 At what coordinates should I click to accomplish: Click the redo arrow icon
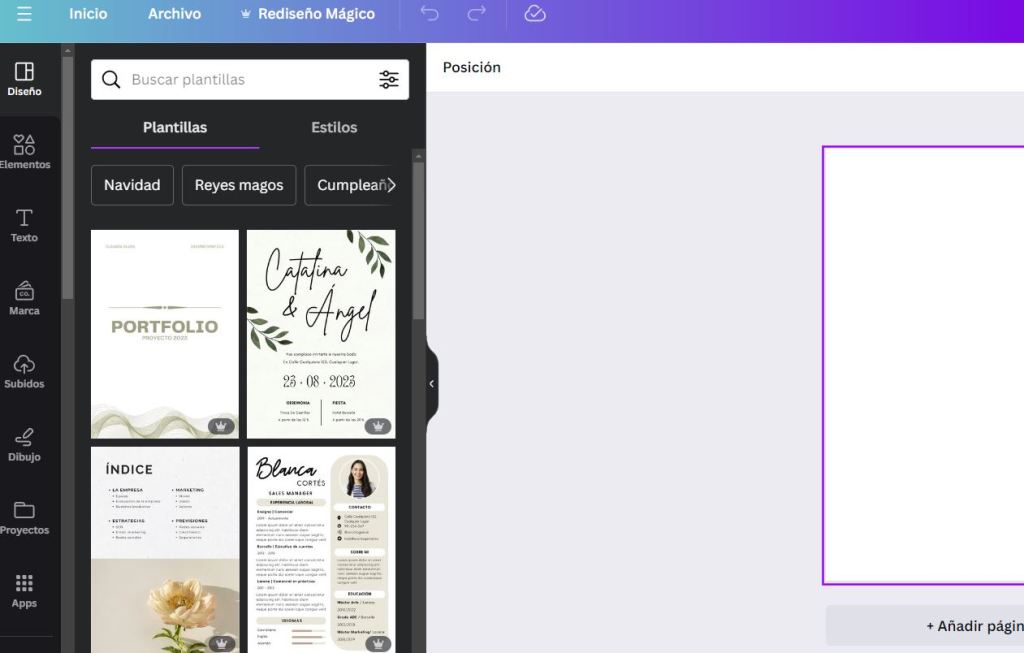[476, 14]
